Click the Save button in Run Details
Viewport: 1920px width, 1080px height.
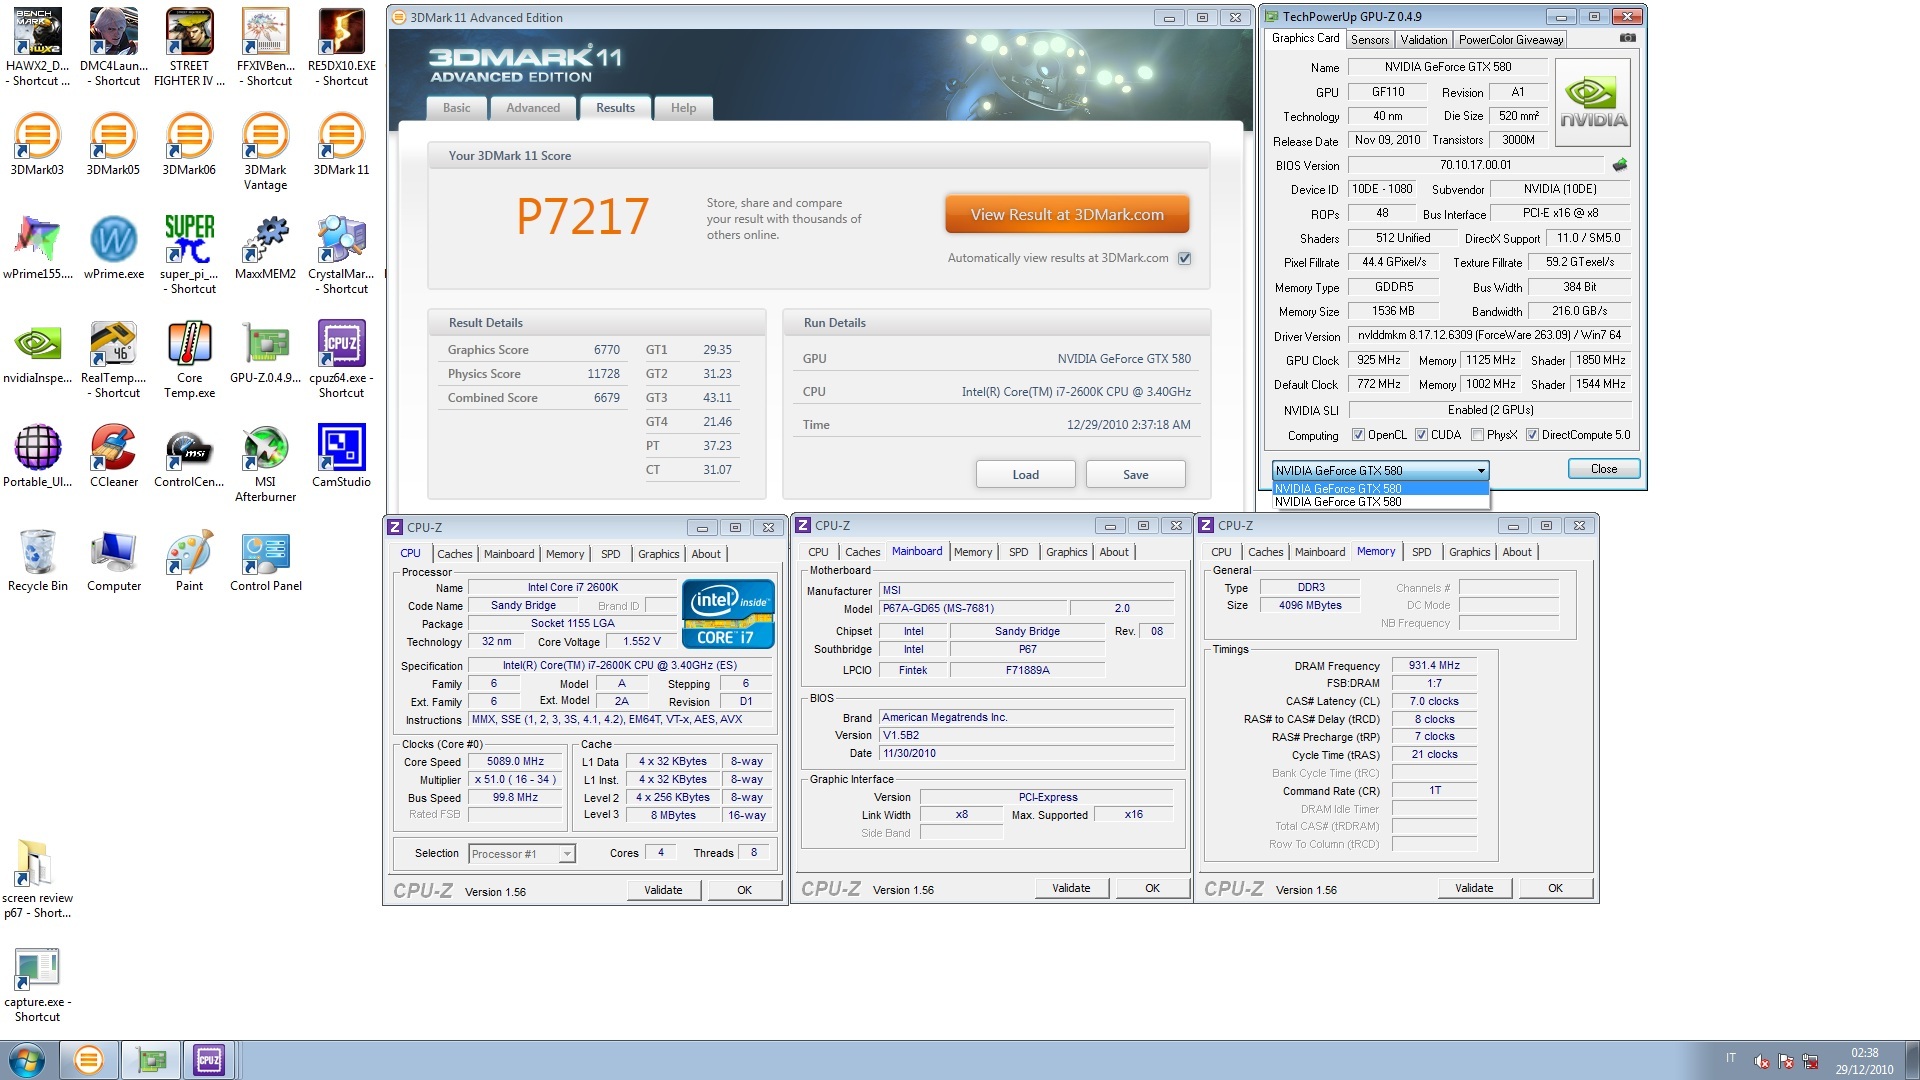coord(1135,475)
